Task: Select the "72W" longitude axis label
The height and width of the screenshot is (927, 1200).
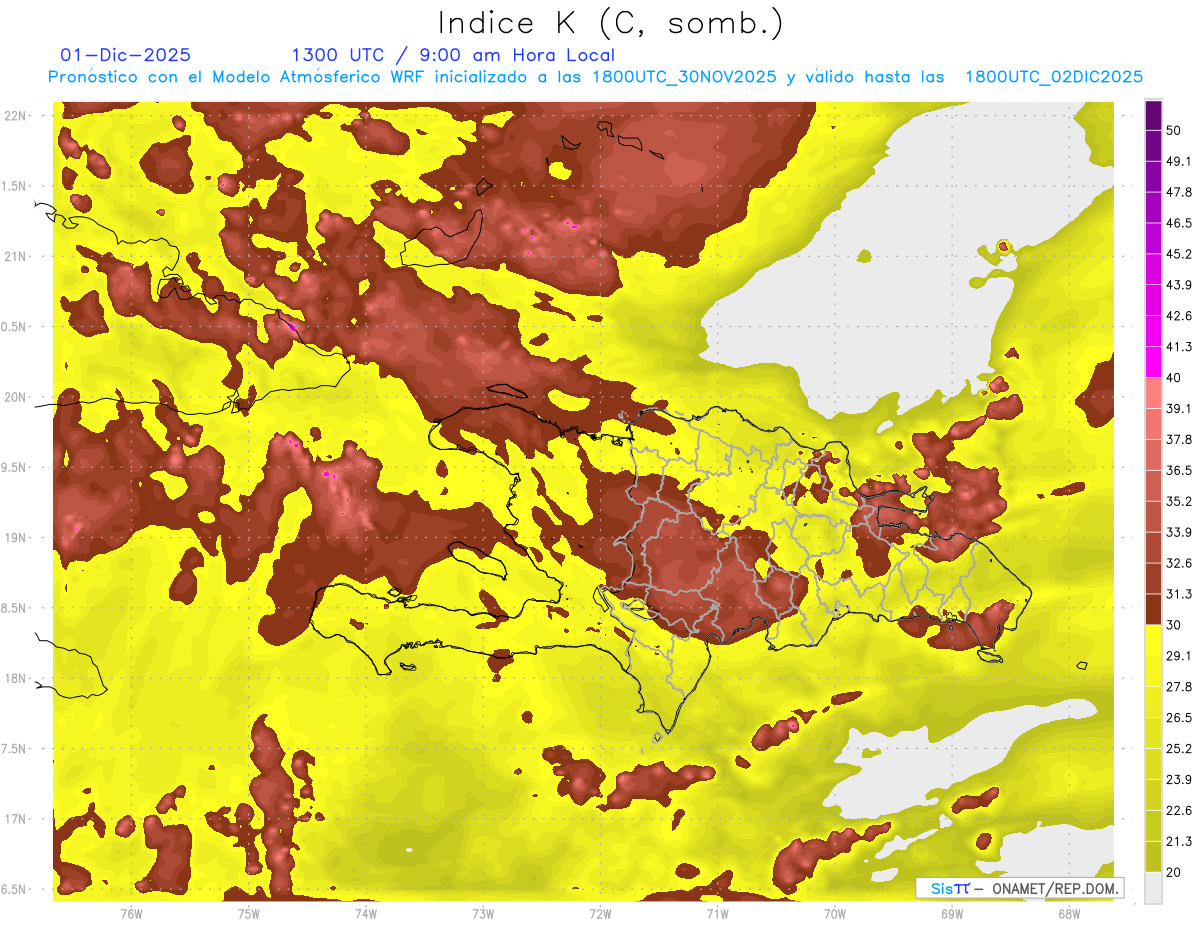Action: (x=600, y=914)
